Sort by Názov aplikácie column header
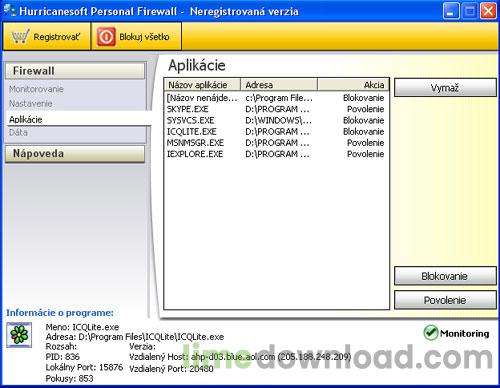This screenshot has height=388, width=500. tap(202, 85)
